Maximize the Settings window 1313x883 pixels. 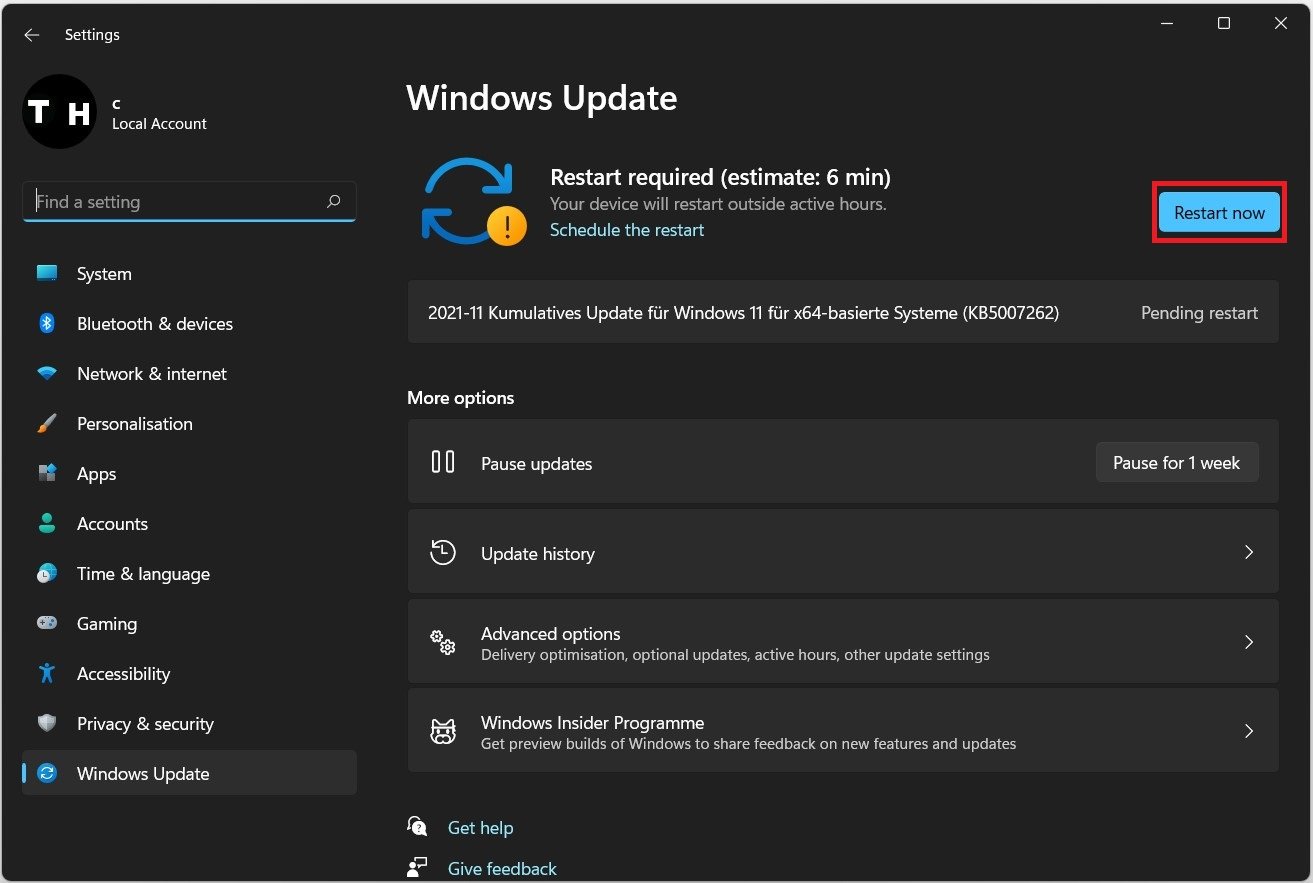click(1224, 23)
